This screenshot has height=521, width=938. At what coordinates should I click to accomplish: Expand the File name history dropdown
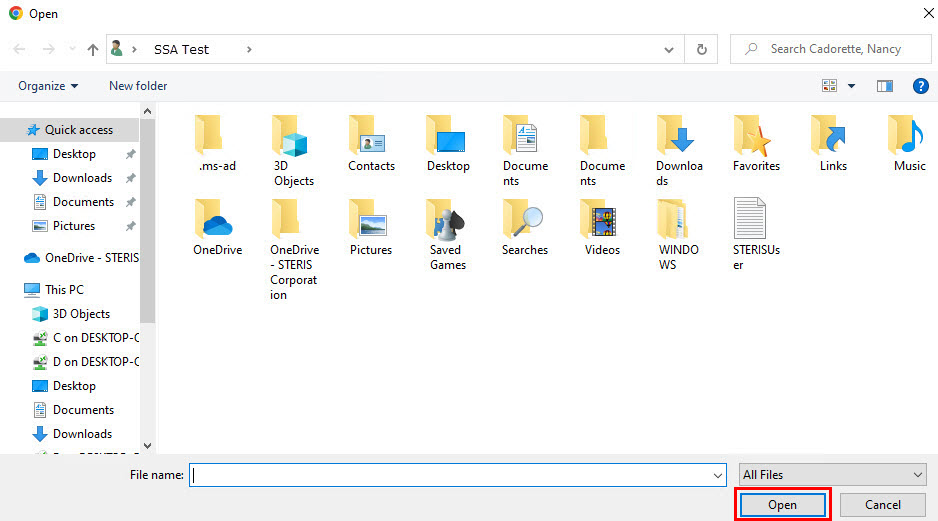point(717,476)
